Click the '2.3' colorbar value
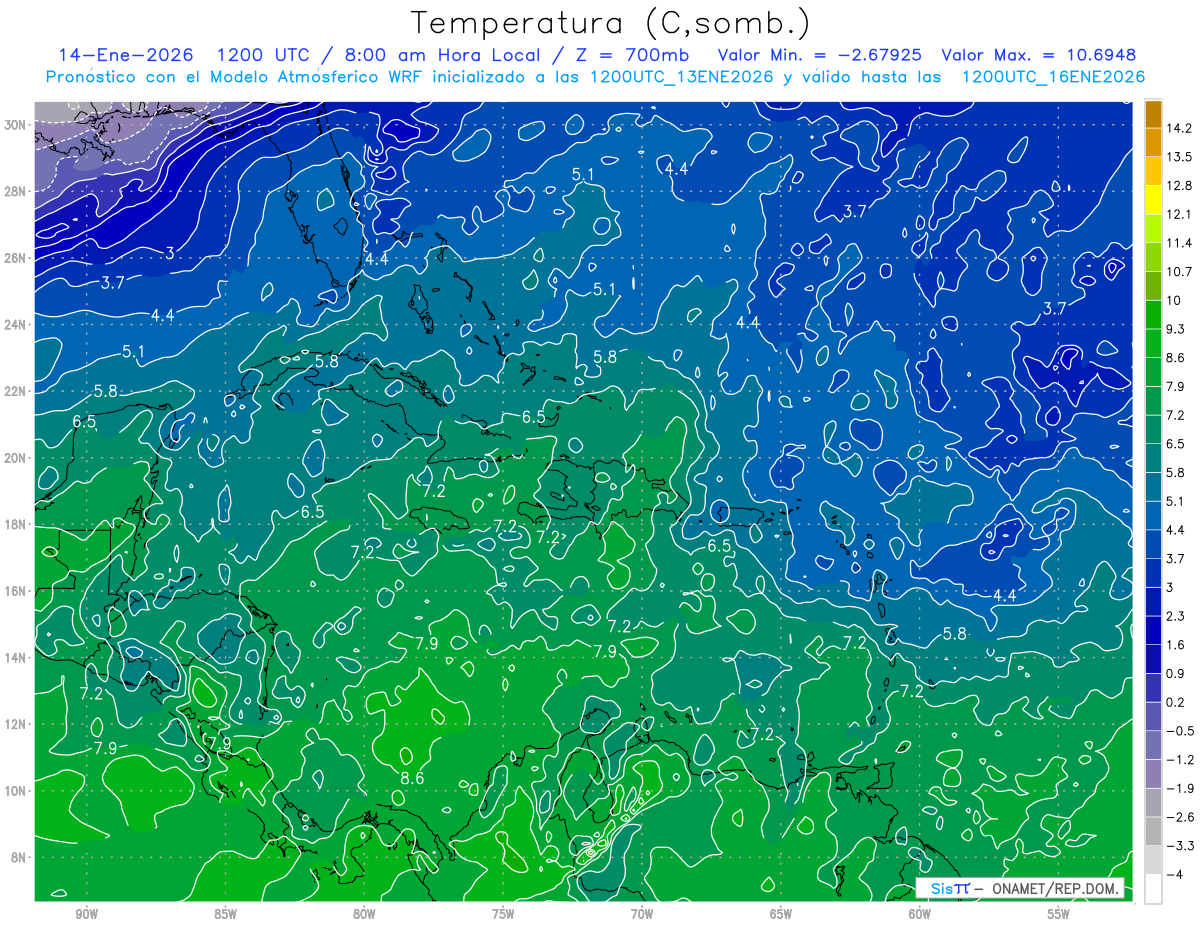Image resolution: width=1200 pixels, height=927 pixels. (1176, 616)
